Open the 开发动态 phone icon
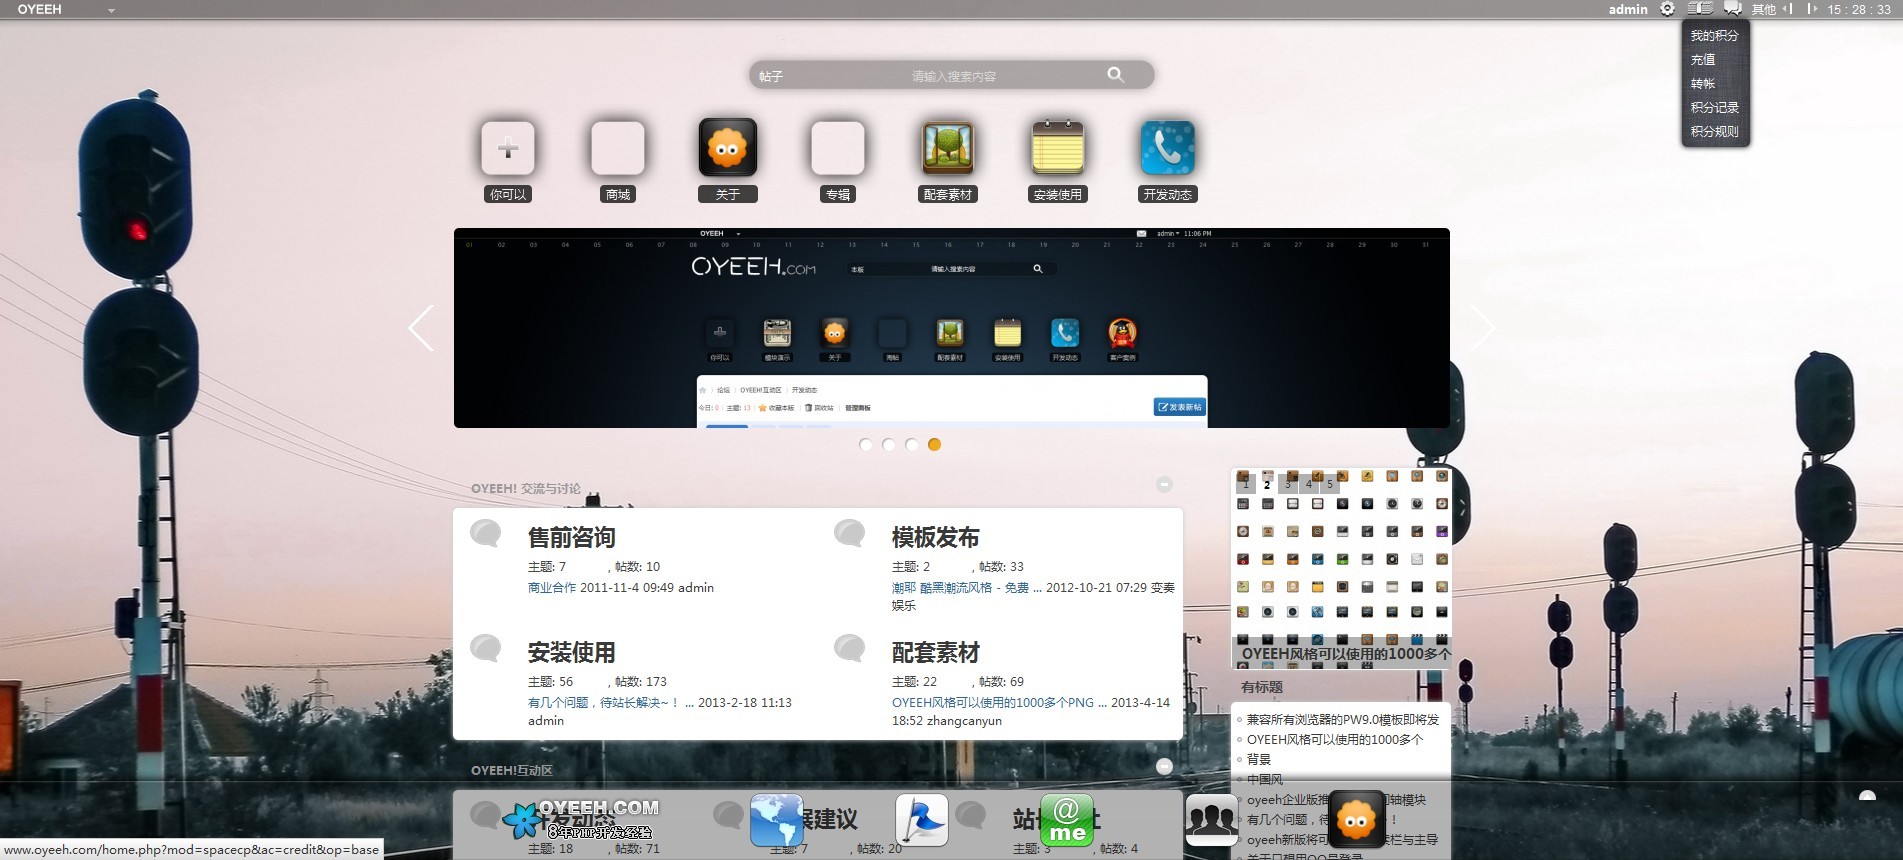This screenshot has width=1903, height=860. [x=1168, y=148]
